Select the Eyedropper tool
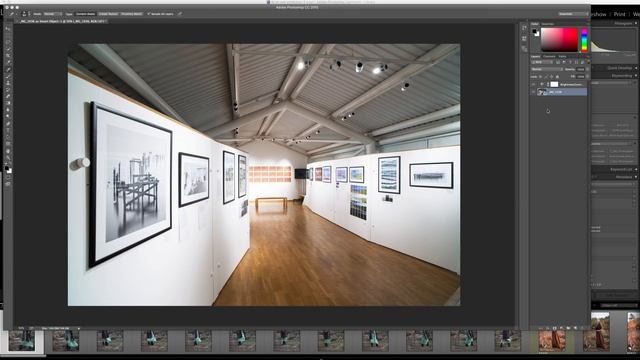Image resolution: width=640 pixels, height=360 pixels. click(x=8, y=62)
